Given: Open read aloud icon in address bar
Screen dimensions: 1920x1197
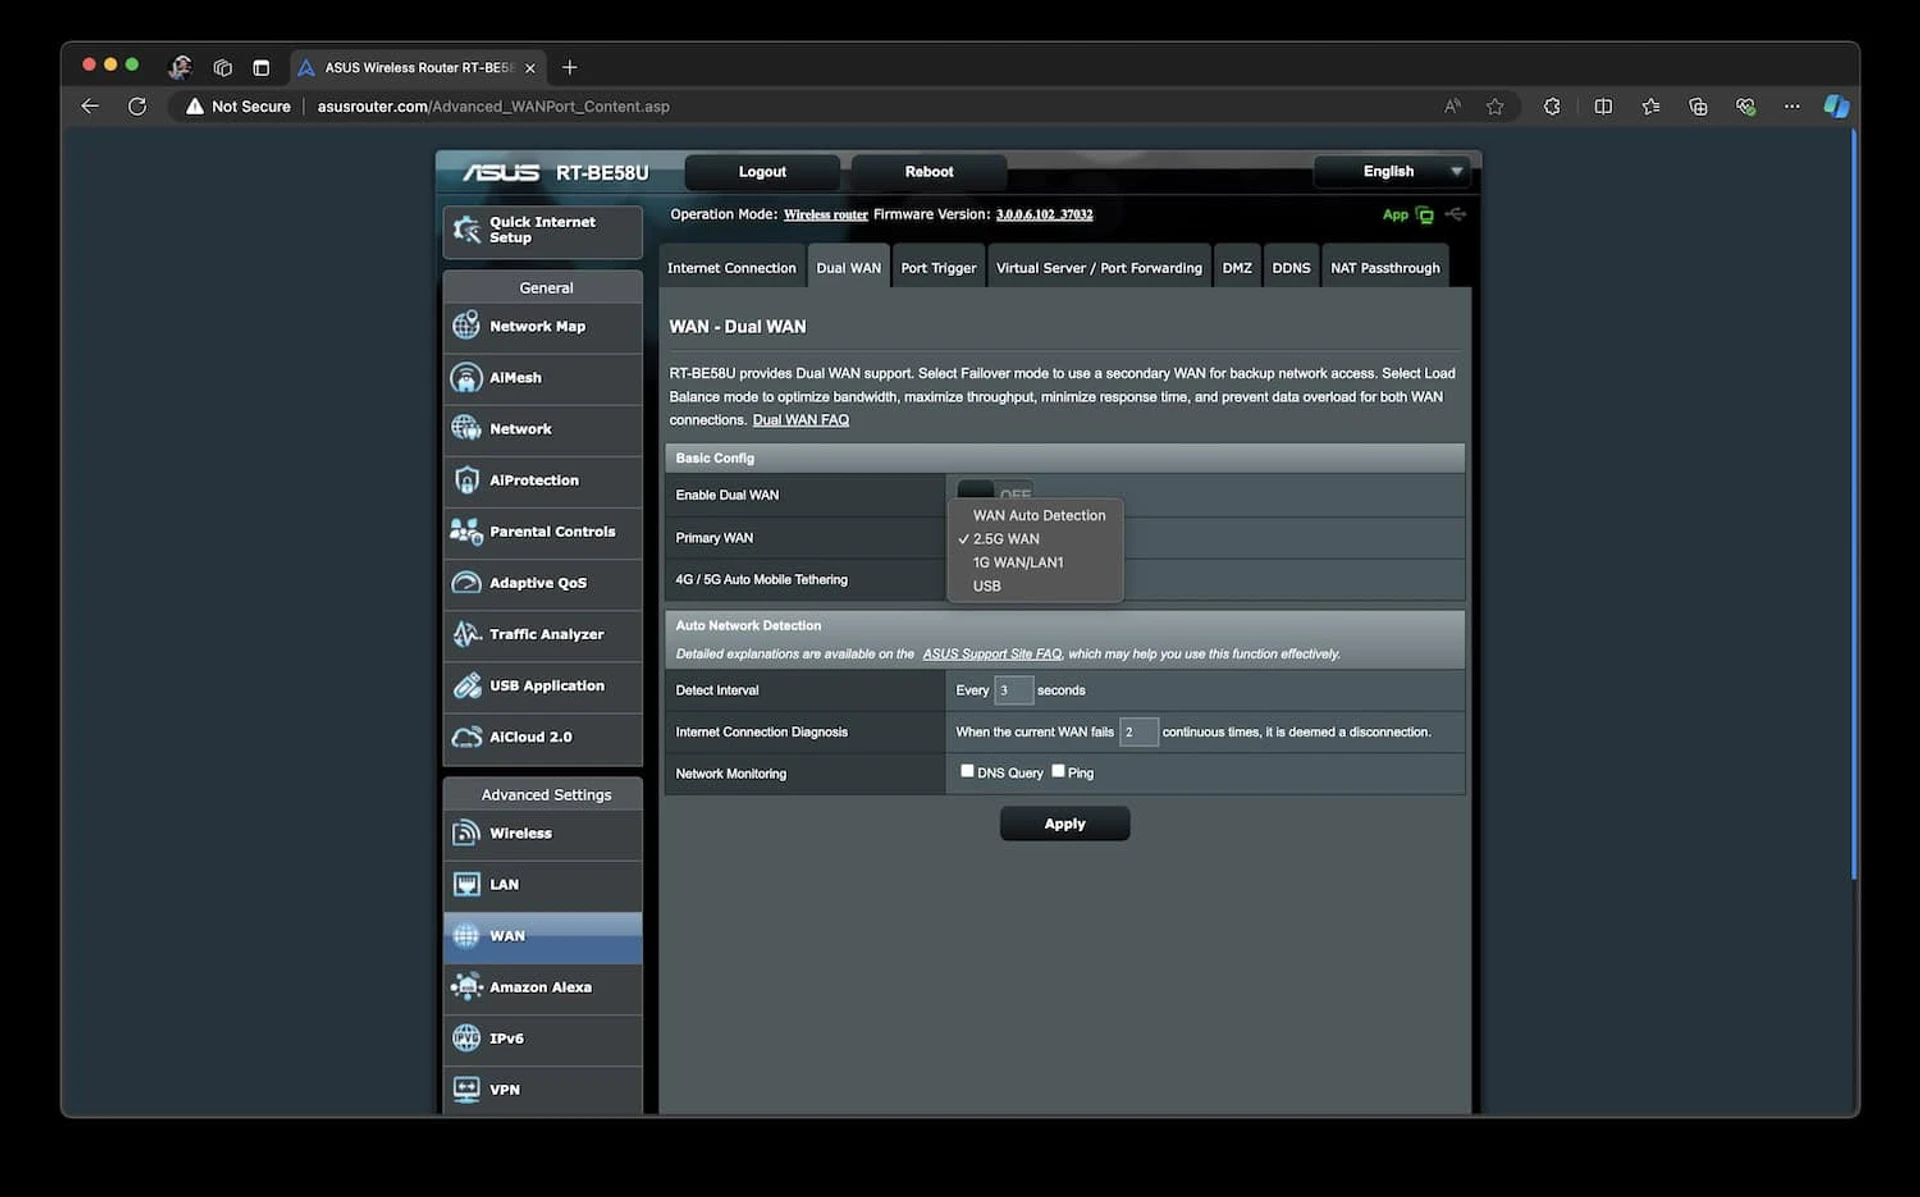Looking at the screenshot, I should pyautogui.click(x=1452, y=106).
